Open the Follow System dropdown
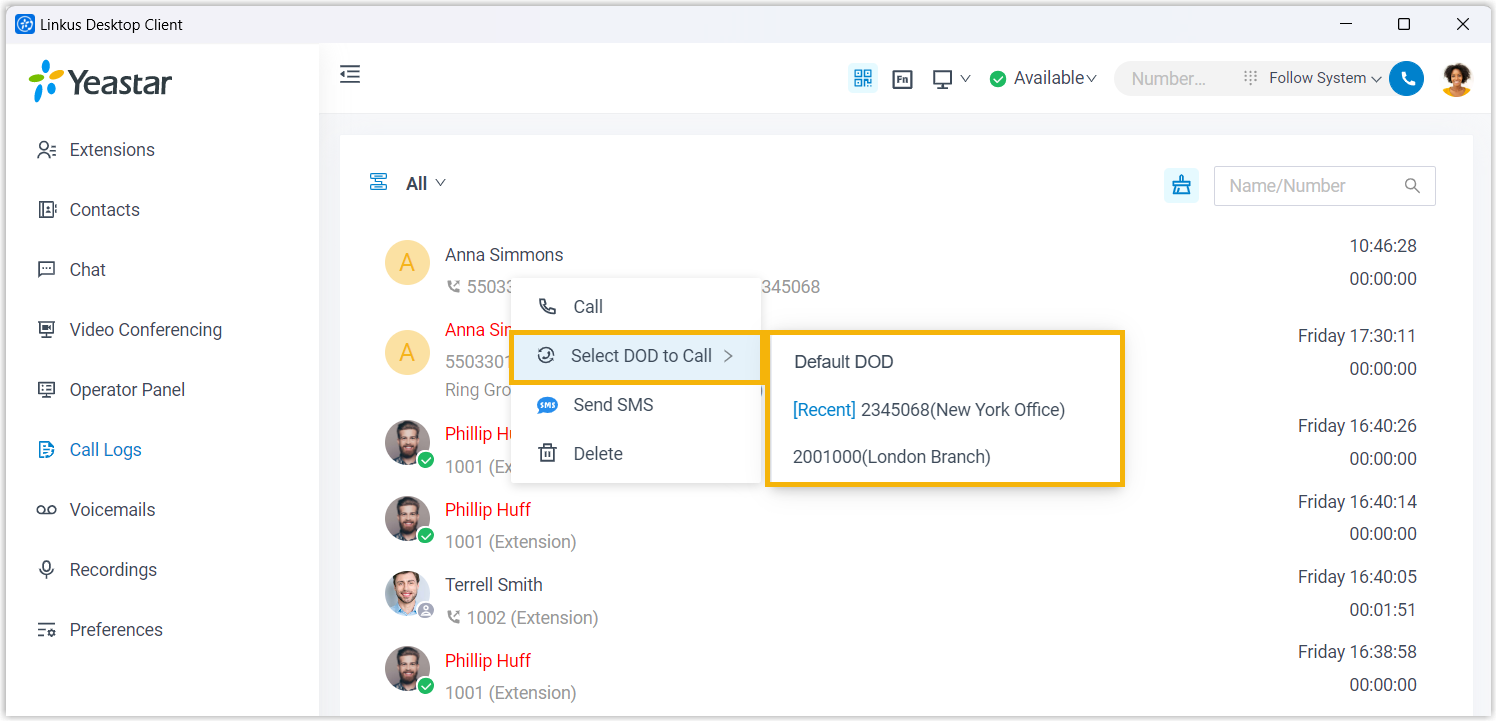 pos(1325,78)
